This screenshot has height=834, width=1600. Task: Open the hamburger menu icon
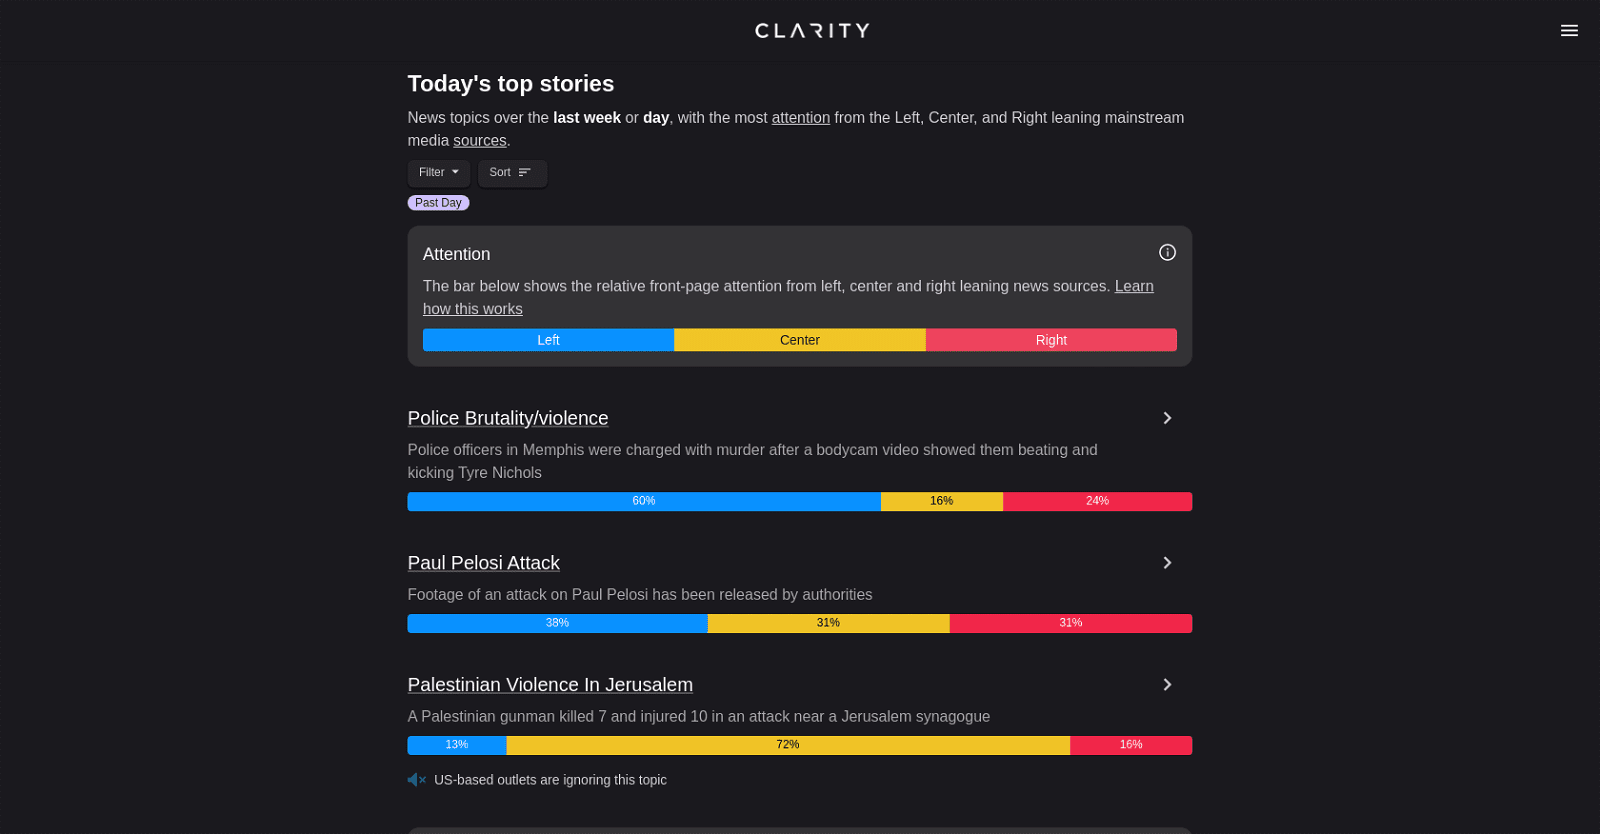(1569, 31)
